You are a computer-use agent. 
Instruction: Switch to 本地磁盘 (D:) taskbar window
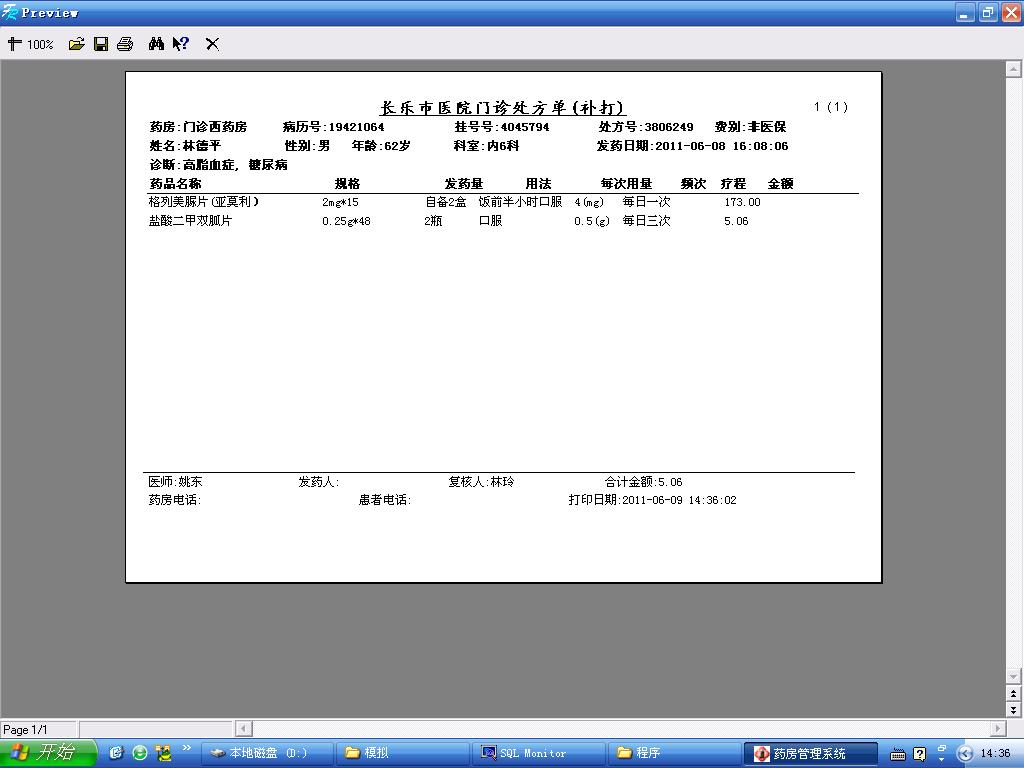(x=266, y=753)
